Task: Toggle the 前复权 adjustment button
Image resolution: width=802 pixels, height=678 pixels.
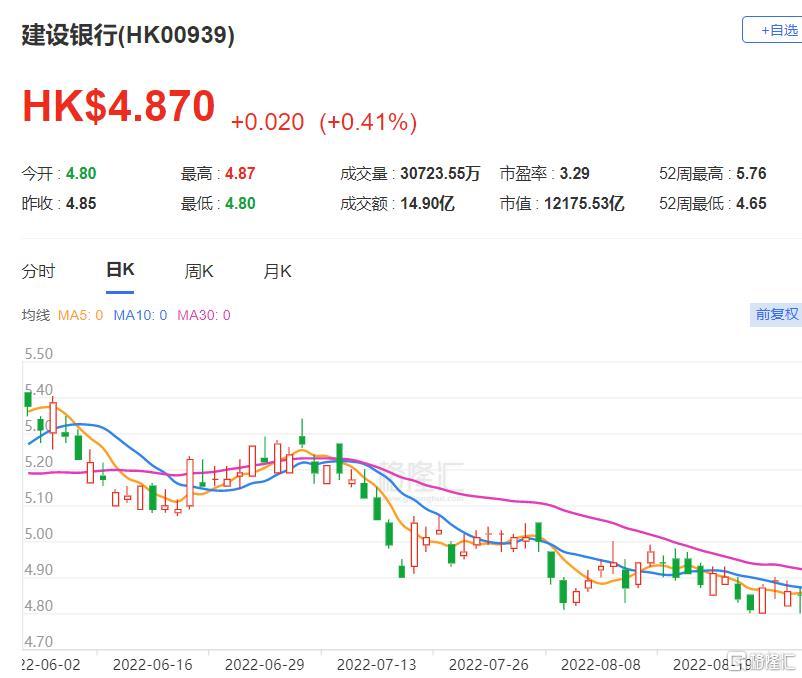Action: pos(776,314)
